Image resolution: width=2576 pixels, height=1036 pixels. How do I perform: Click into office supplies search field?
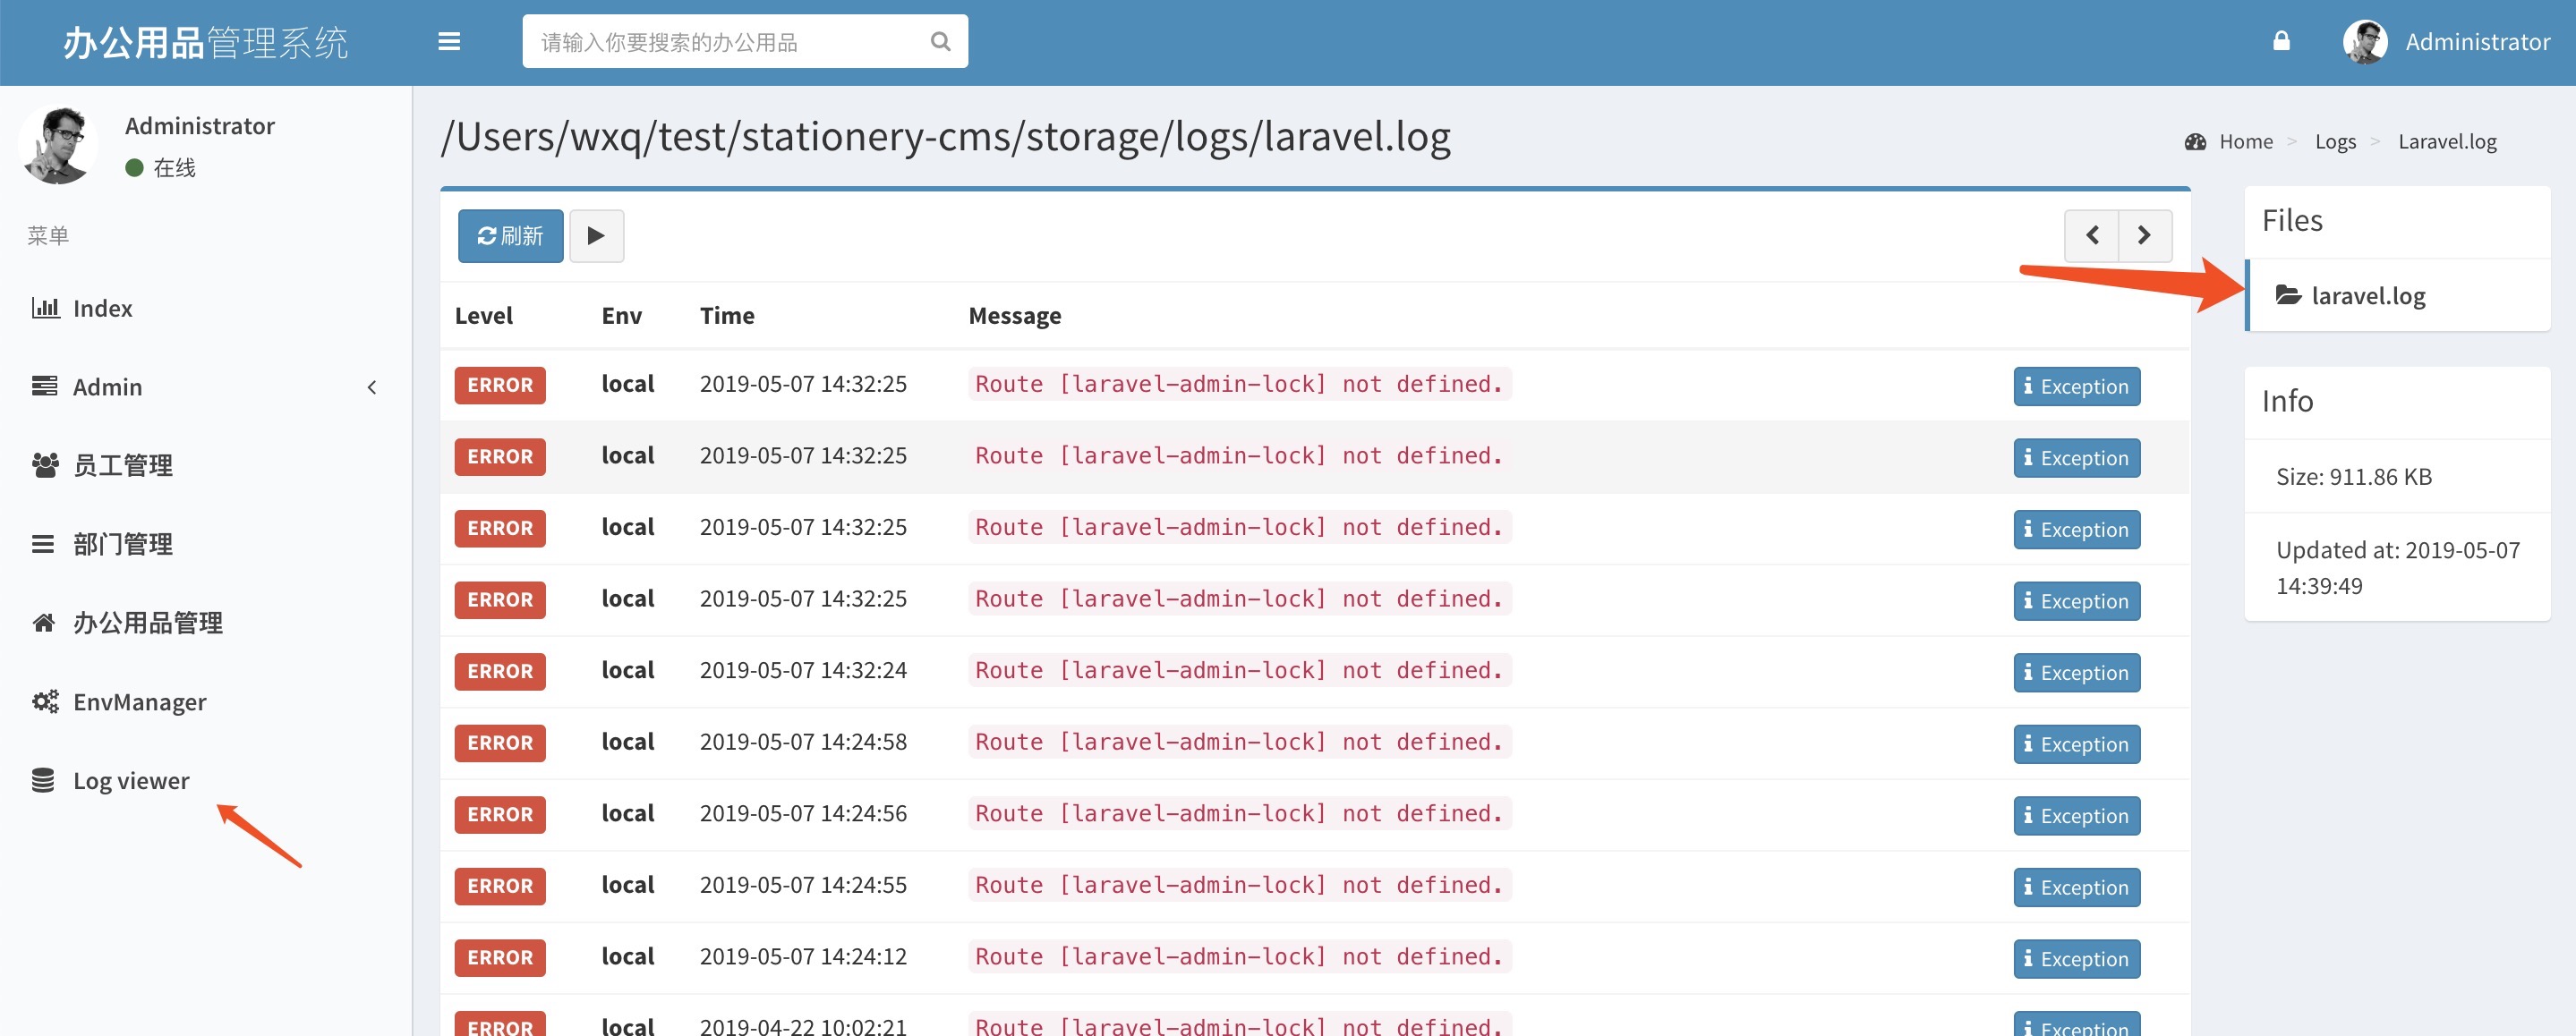pos(725,42)
